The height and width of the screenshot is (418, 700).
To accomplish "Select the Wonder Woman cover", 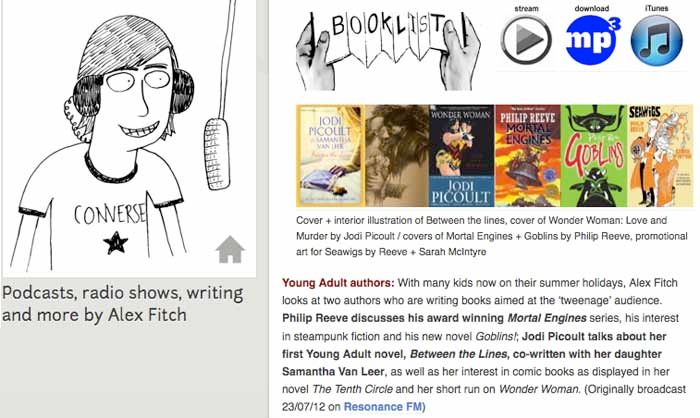I will point(462,155).
